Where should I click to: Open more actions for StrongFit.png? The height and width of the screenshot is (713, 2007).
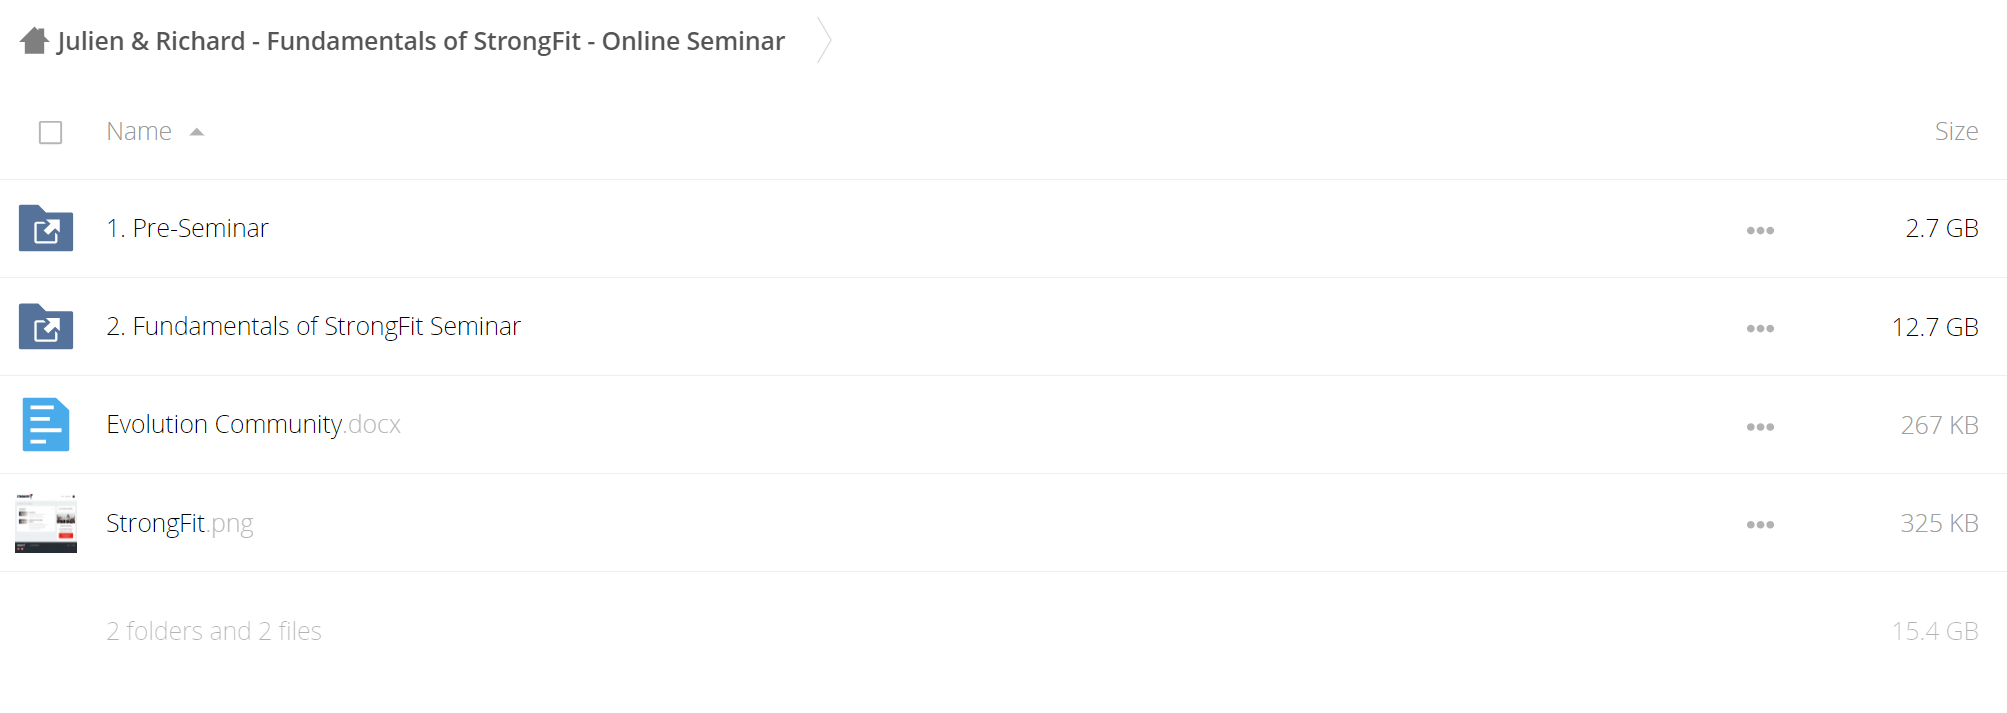[x=1760, y=524]
